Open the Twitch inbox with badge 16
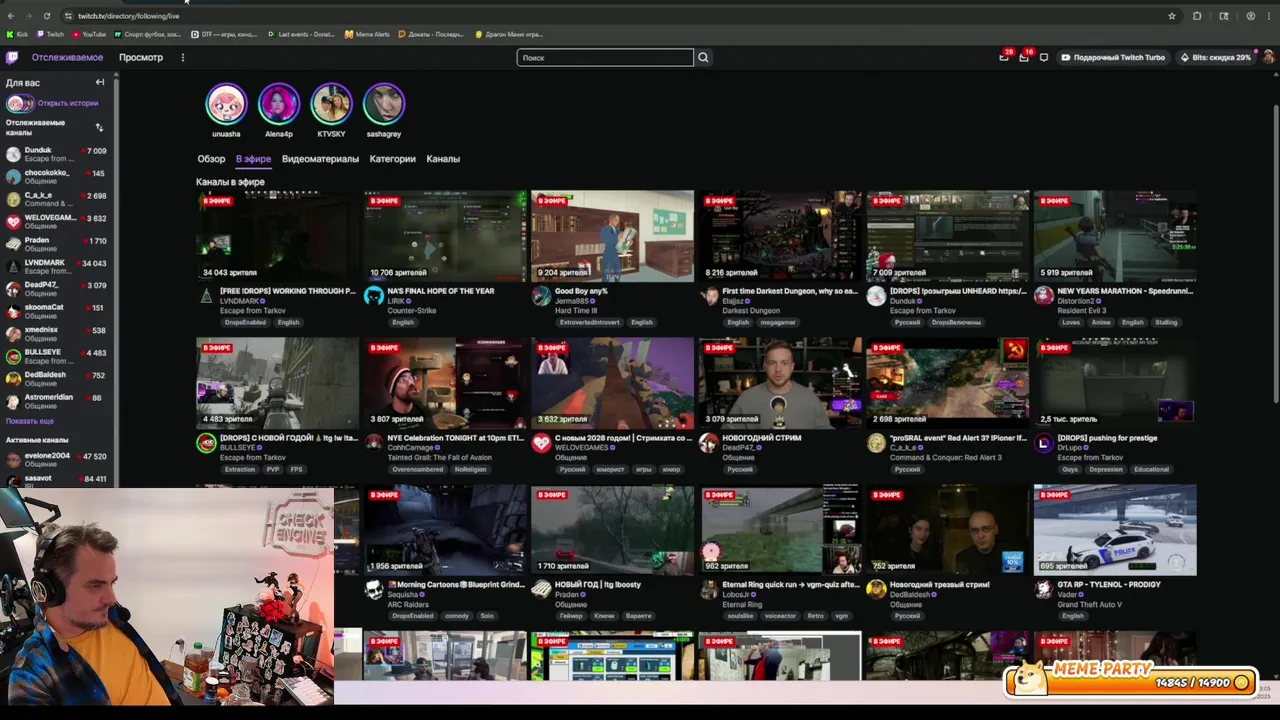Screen dimensions: 1280x720 click(x=1024, y=57)
